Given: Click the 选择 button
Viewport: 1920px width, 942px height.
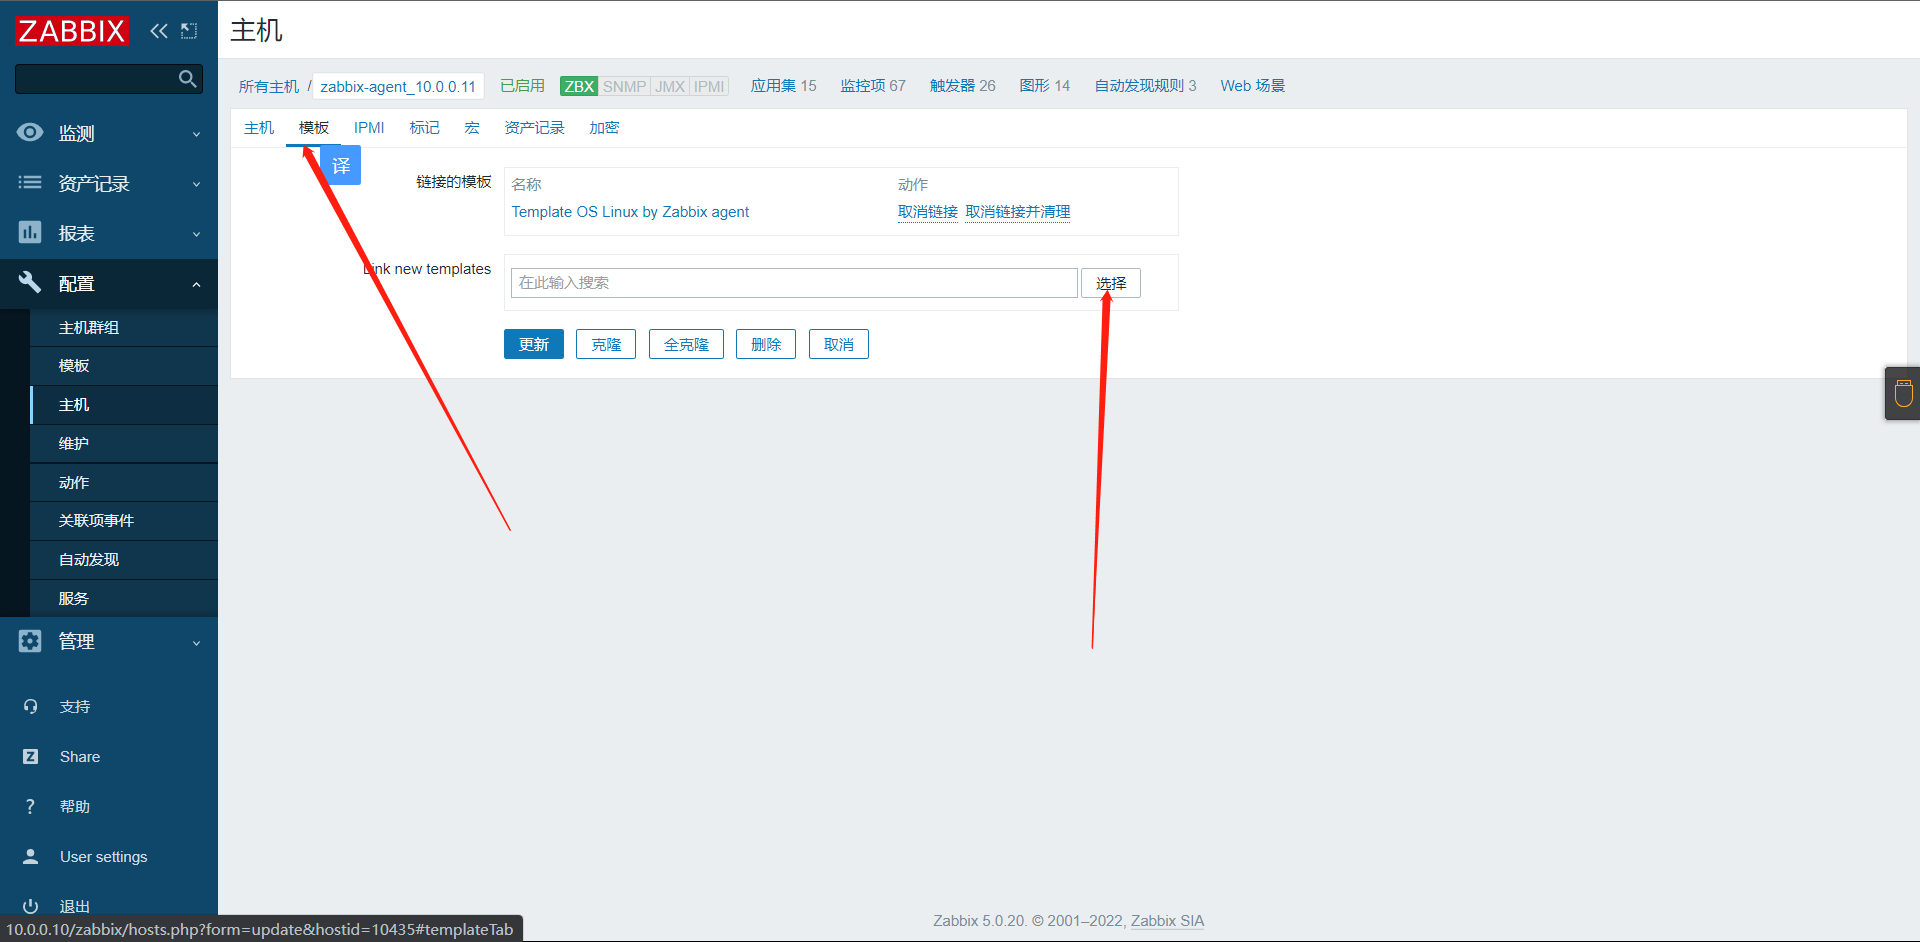Looking at the screenshot, I should tap(1111, 283).
